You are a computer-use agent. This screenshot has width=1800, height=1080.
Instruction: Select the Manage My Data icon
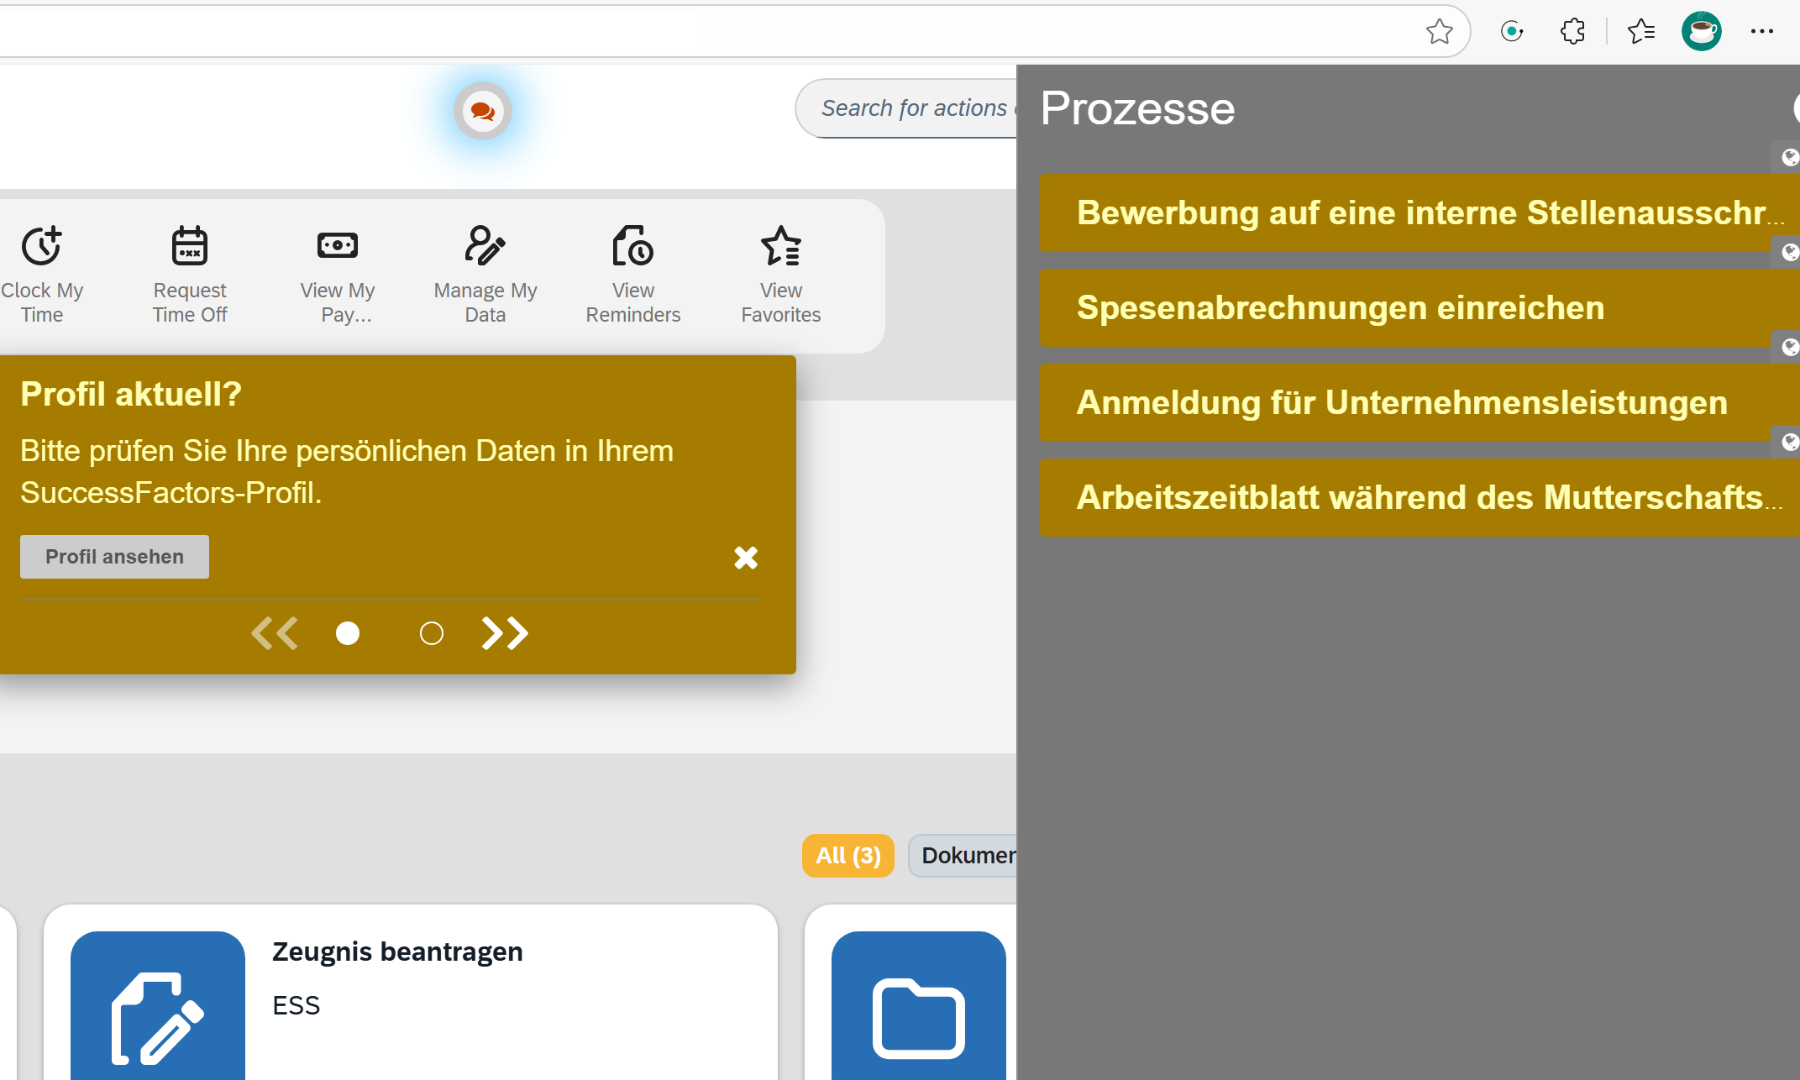485,246
